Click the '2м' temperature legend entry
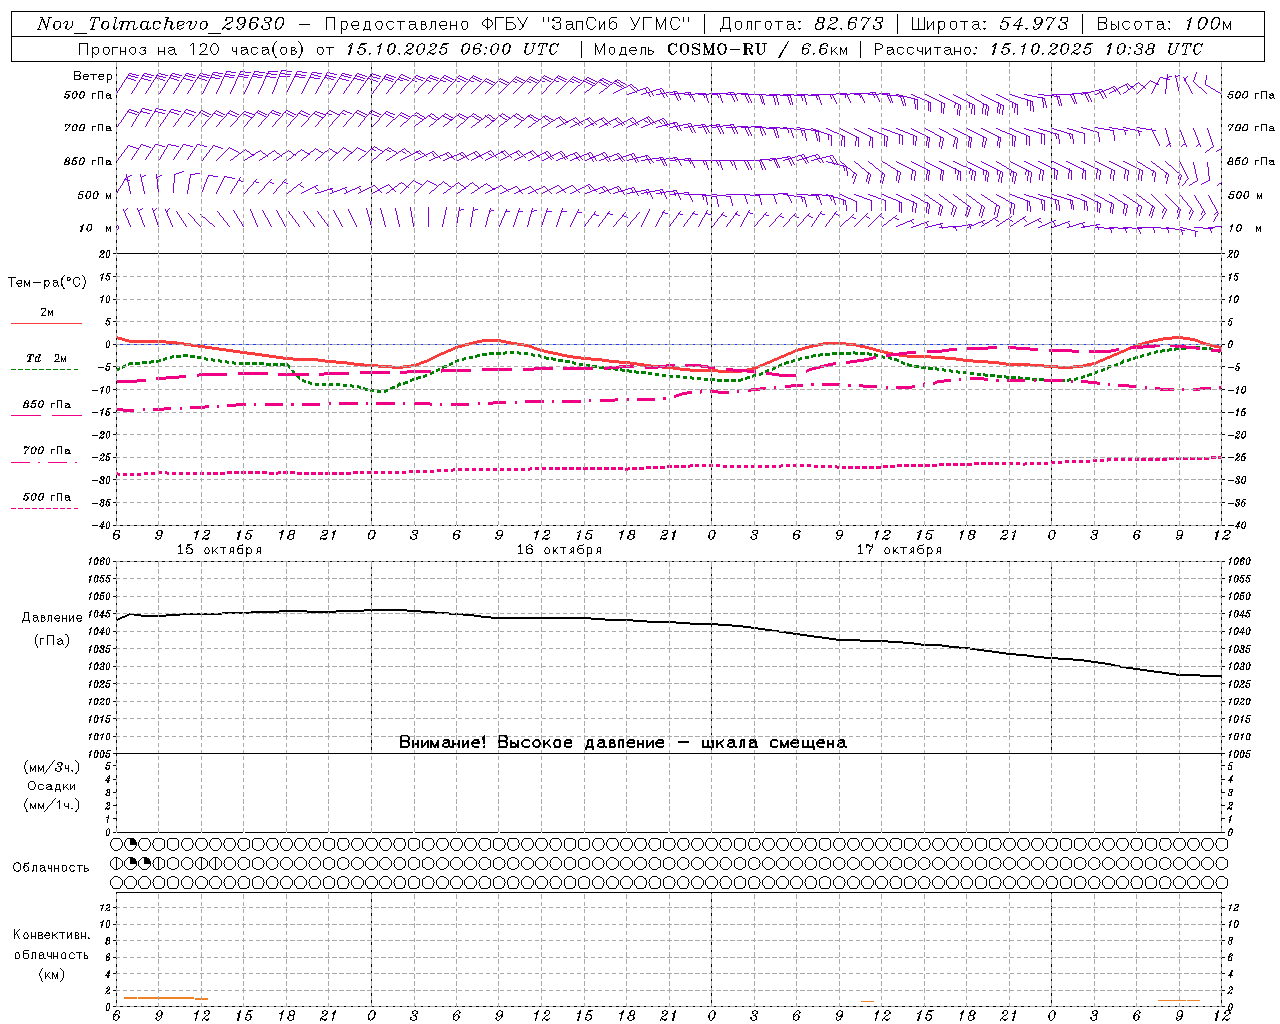This screenshot has width=1280, height=1024. pos(46,312)
